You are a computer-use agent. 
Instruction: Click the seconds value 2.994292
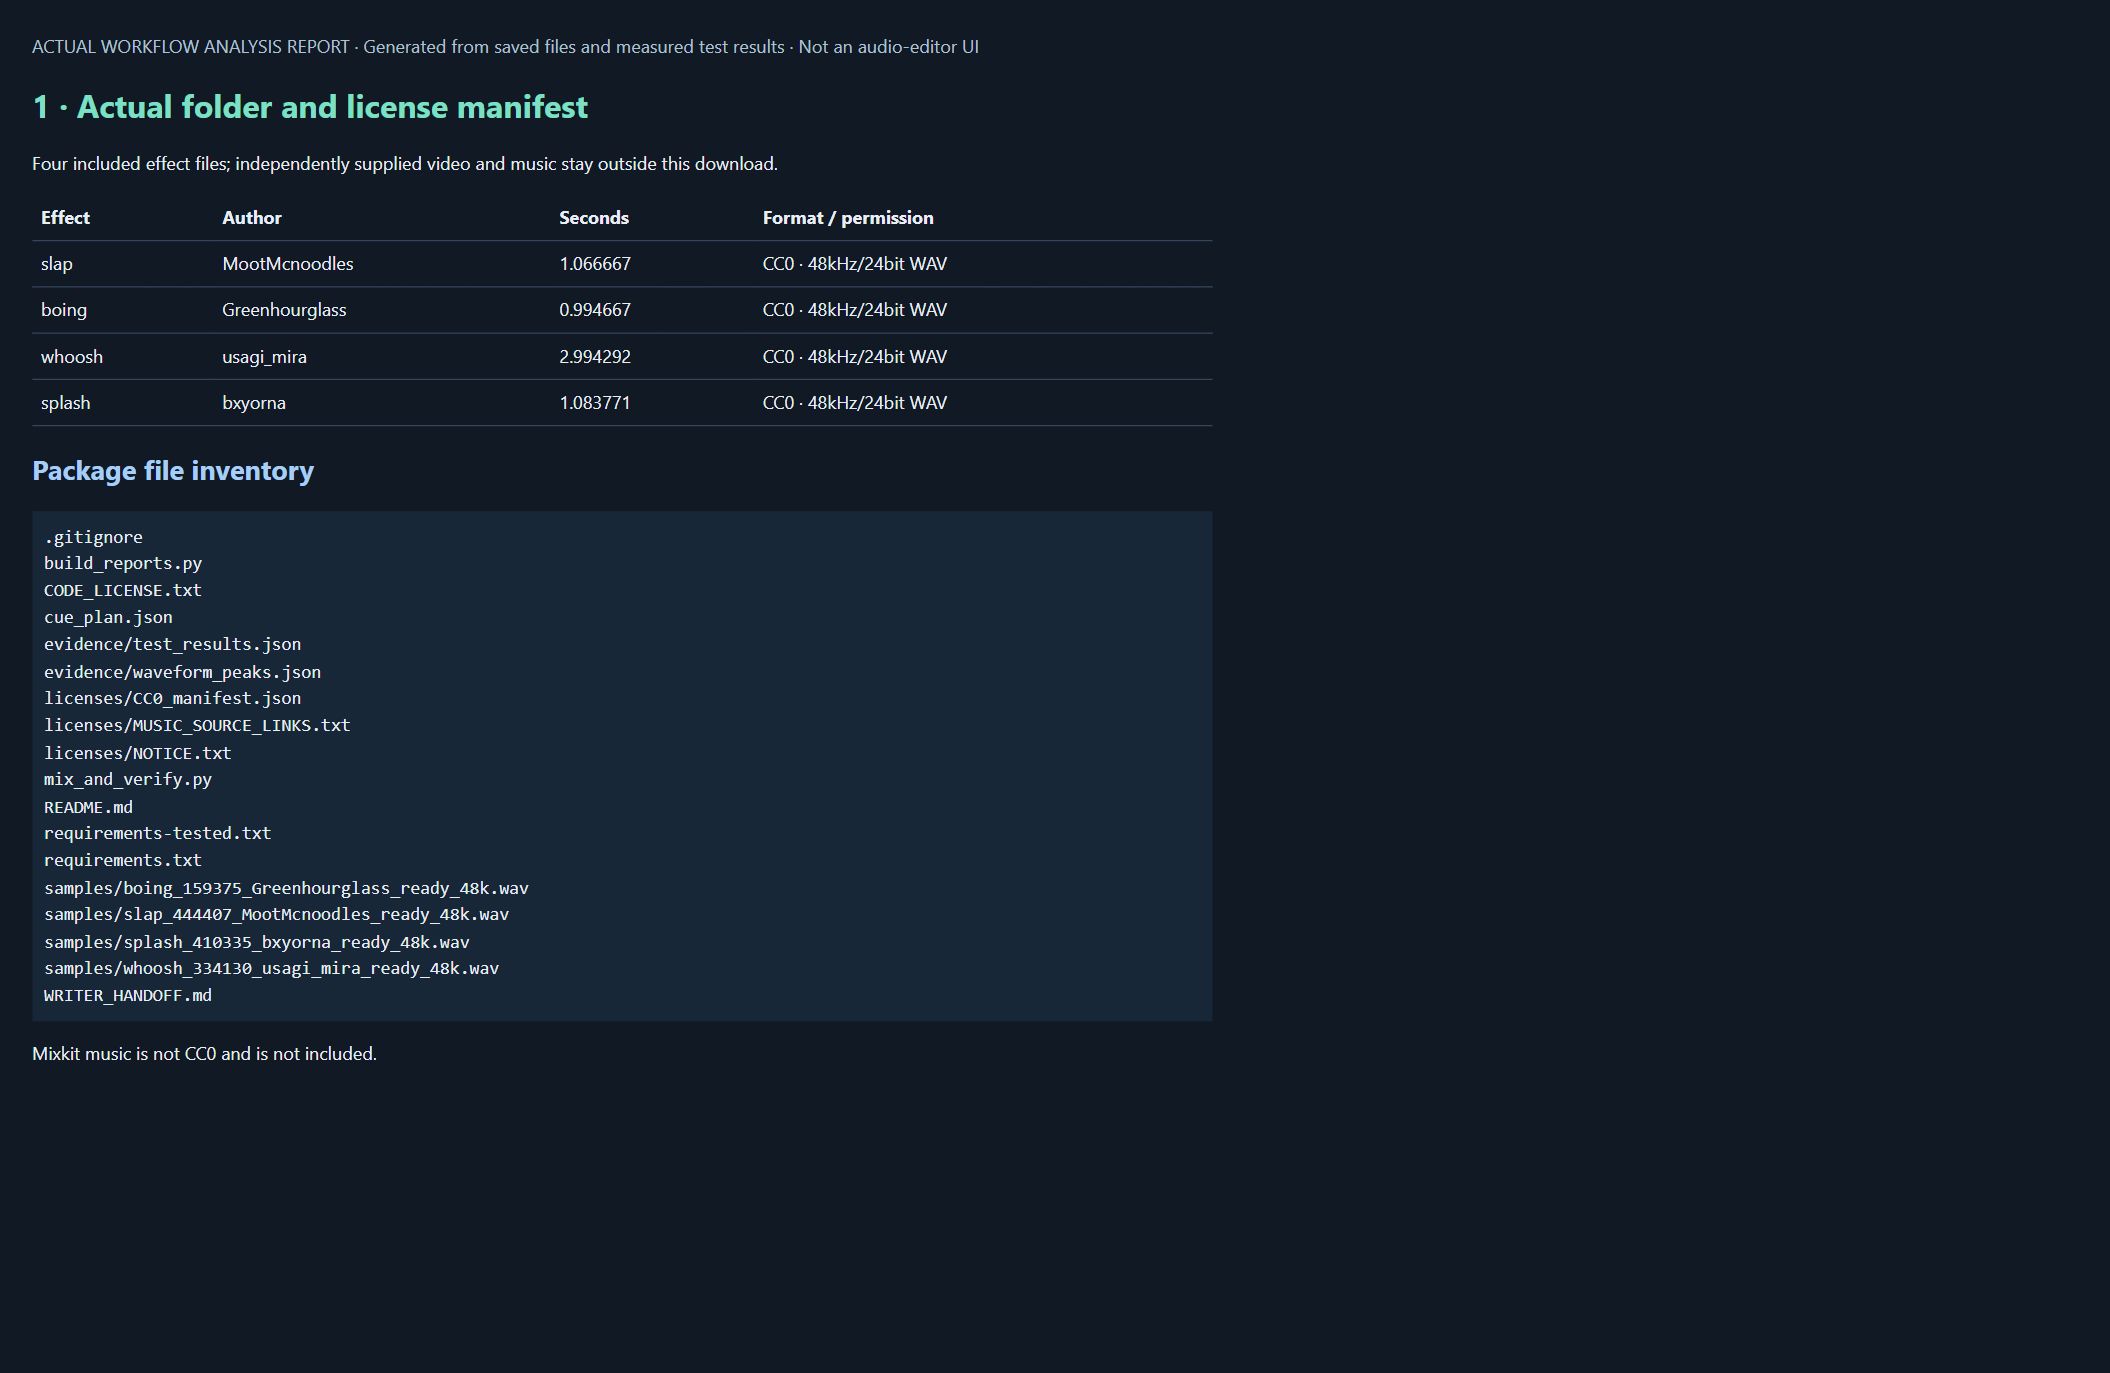coord(595,357)
